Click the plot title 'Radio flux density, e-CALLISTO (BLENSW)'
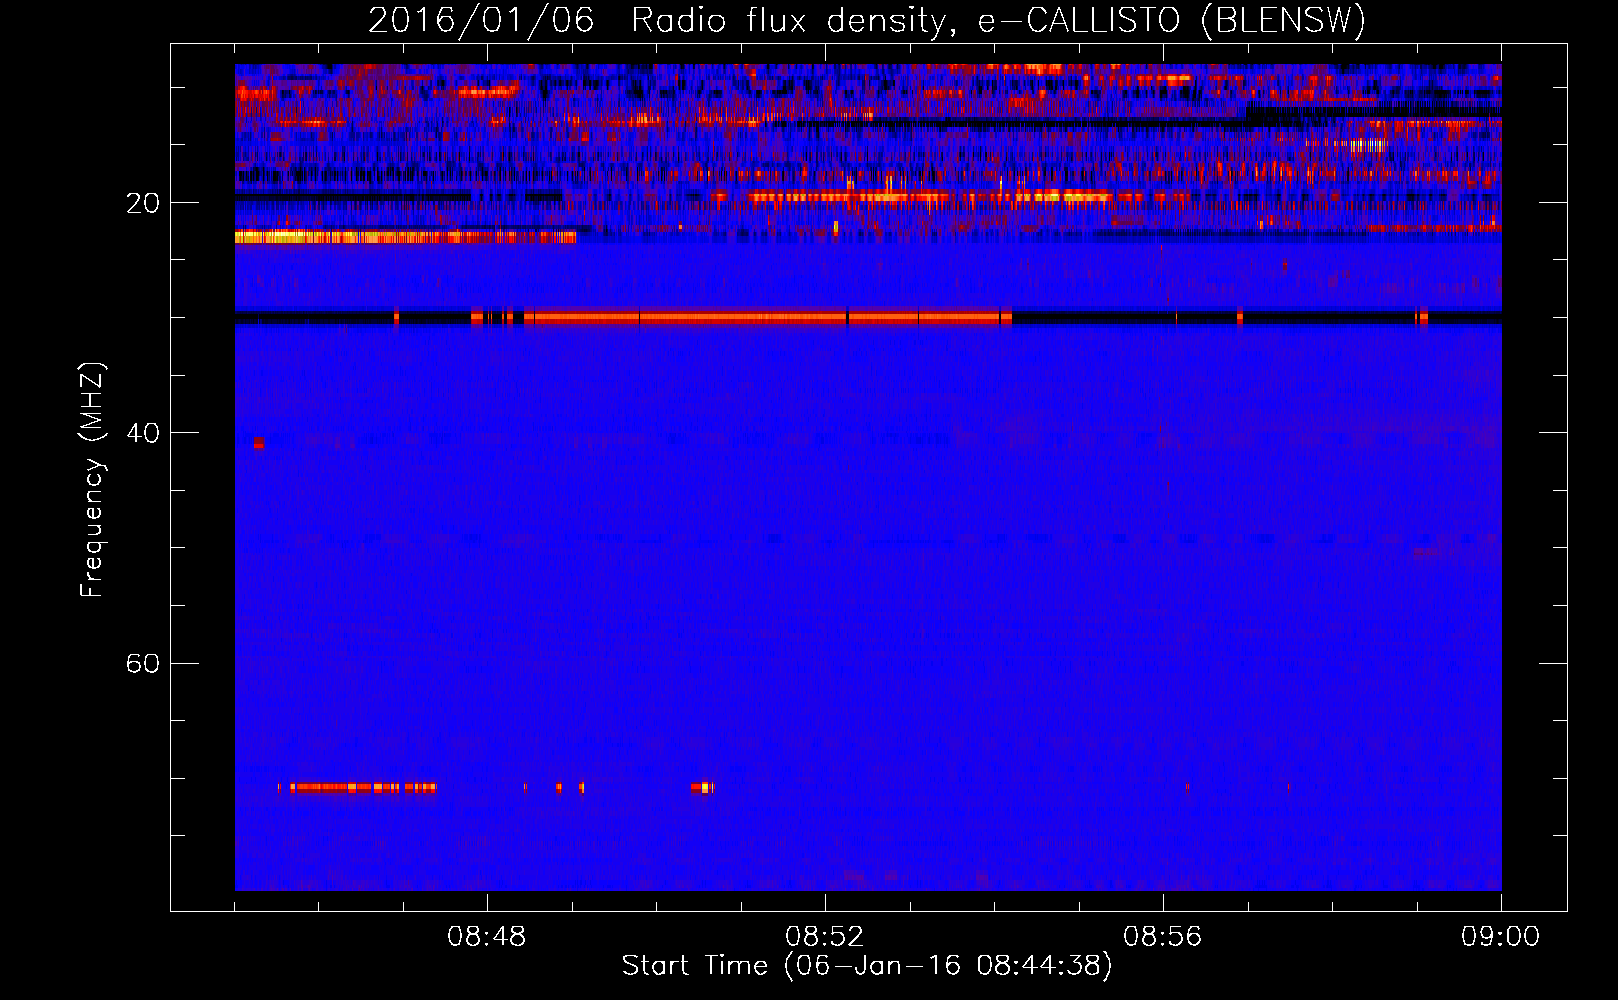1618x1000 pixels. click(998, 20)
